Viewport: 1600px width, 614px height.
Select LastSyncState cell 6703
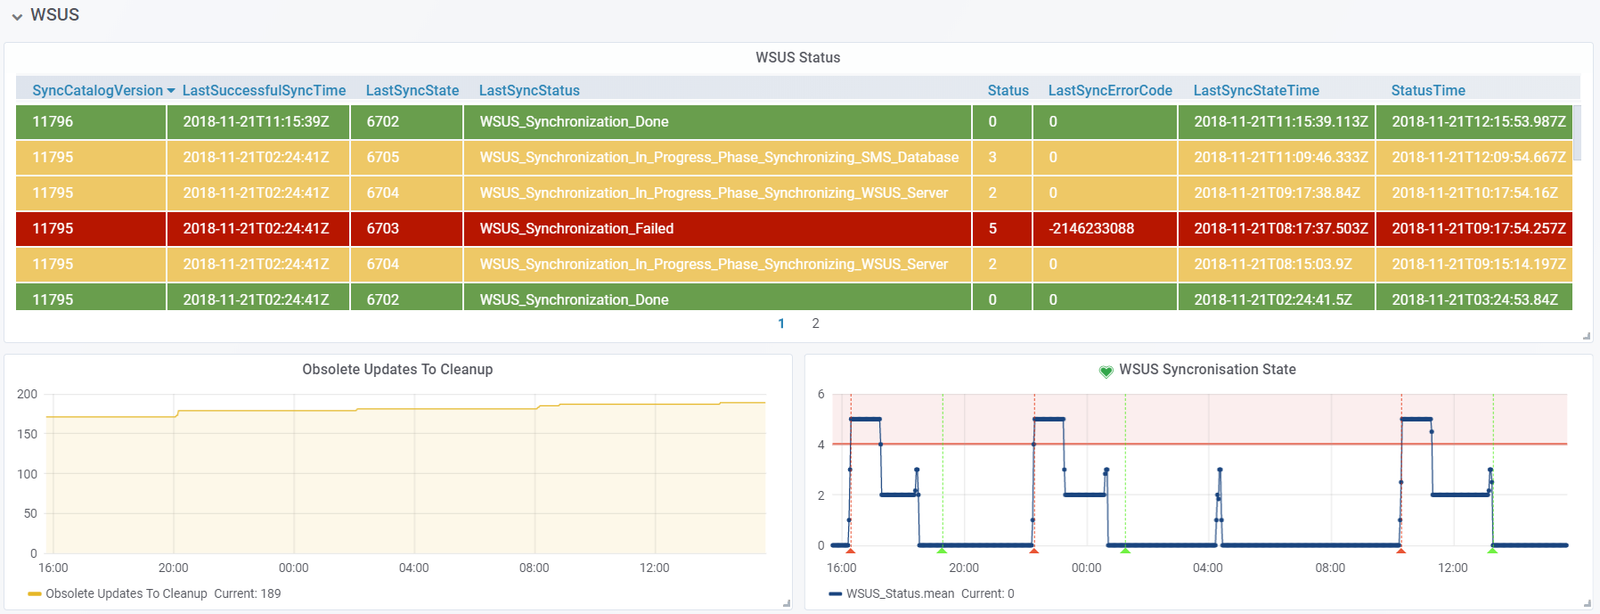406,229
